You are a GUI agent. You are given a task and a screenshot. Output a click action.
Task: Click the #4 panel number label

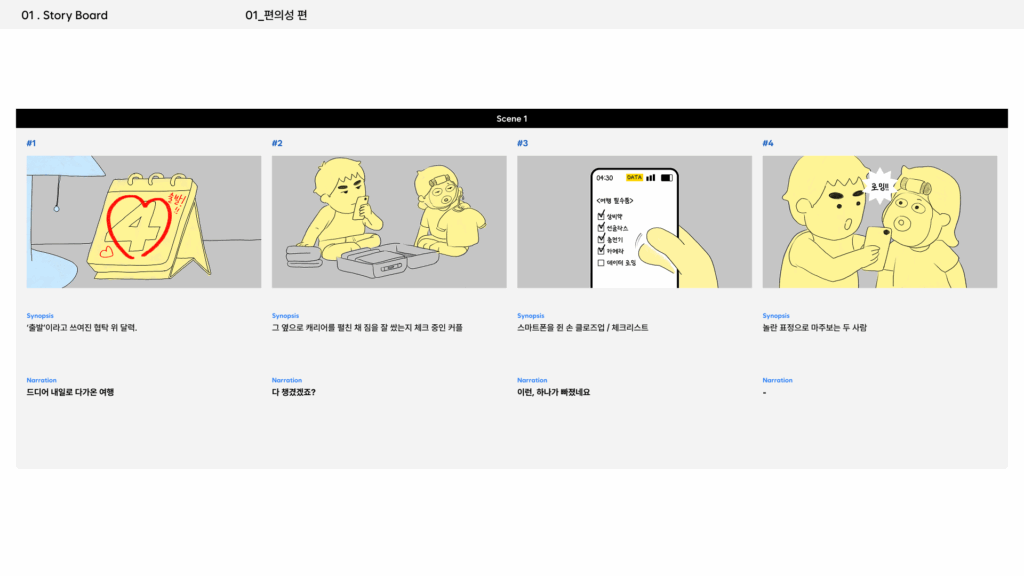pos(767,142)
